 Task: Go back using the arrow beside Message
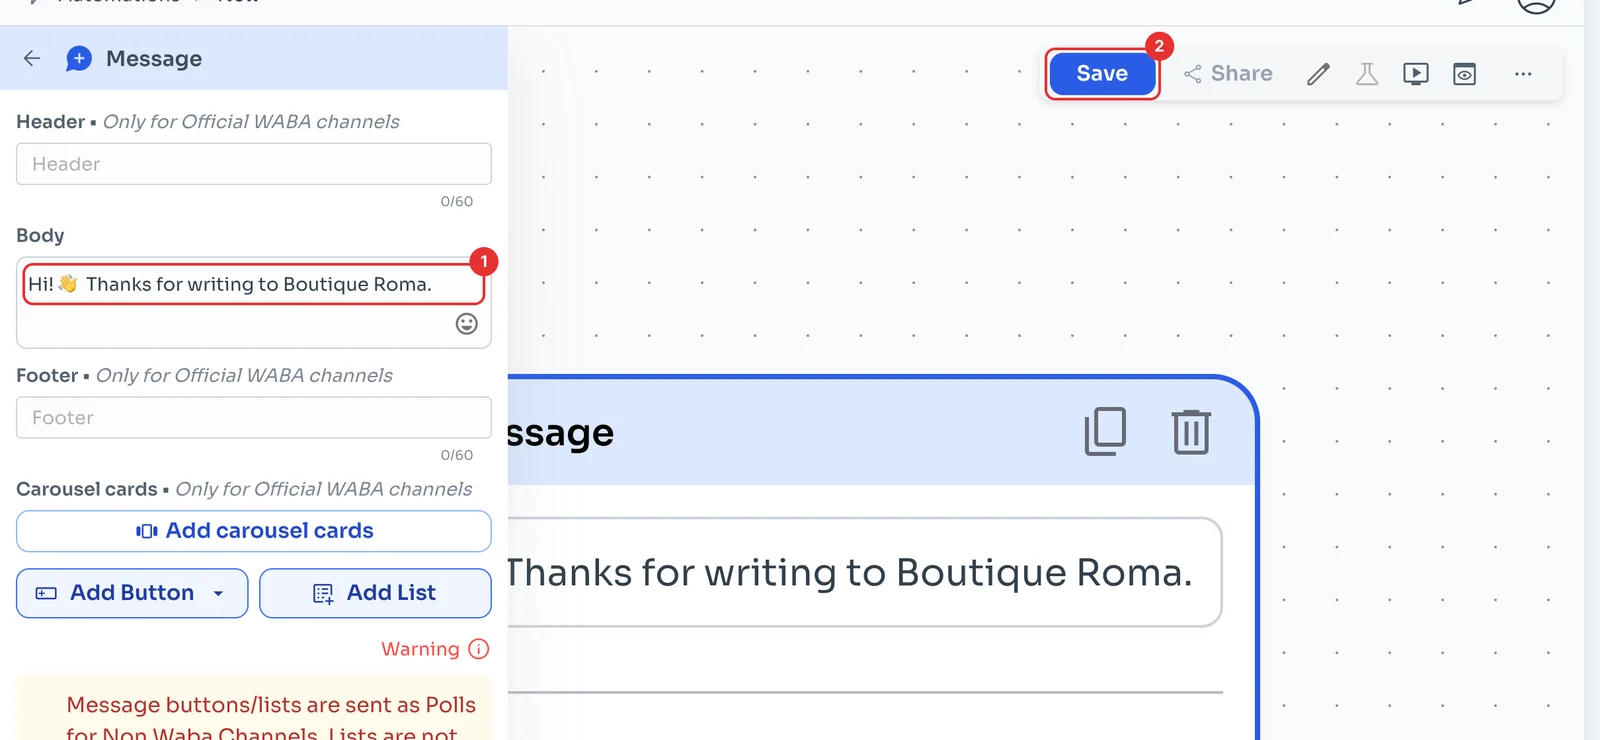[x=32, y=58]
